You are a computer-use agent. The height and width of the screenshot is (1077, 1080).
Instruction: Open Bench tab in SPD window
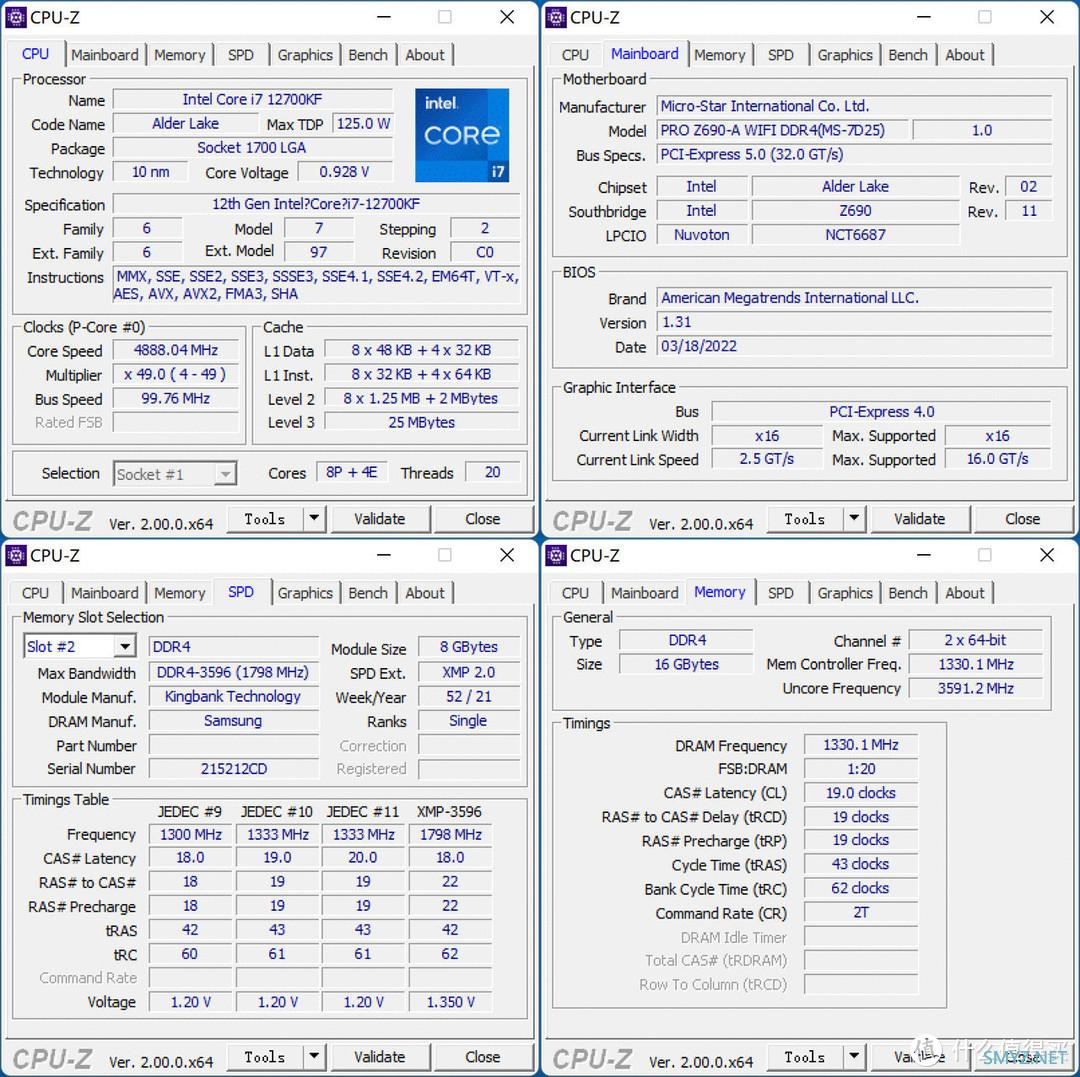368,593
